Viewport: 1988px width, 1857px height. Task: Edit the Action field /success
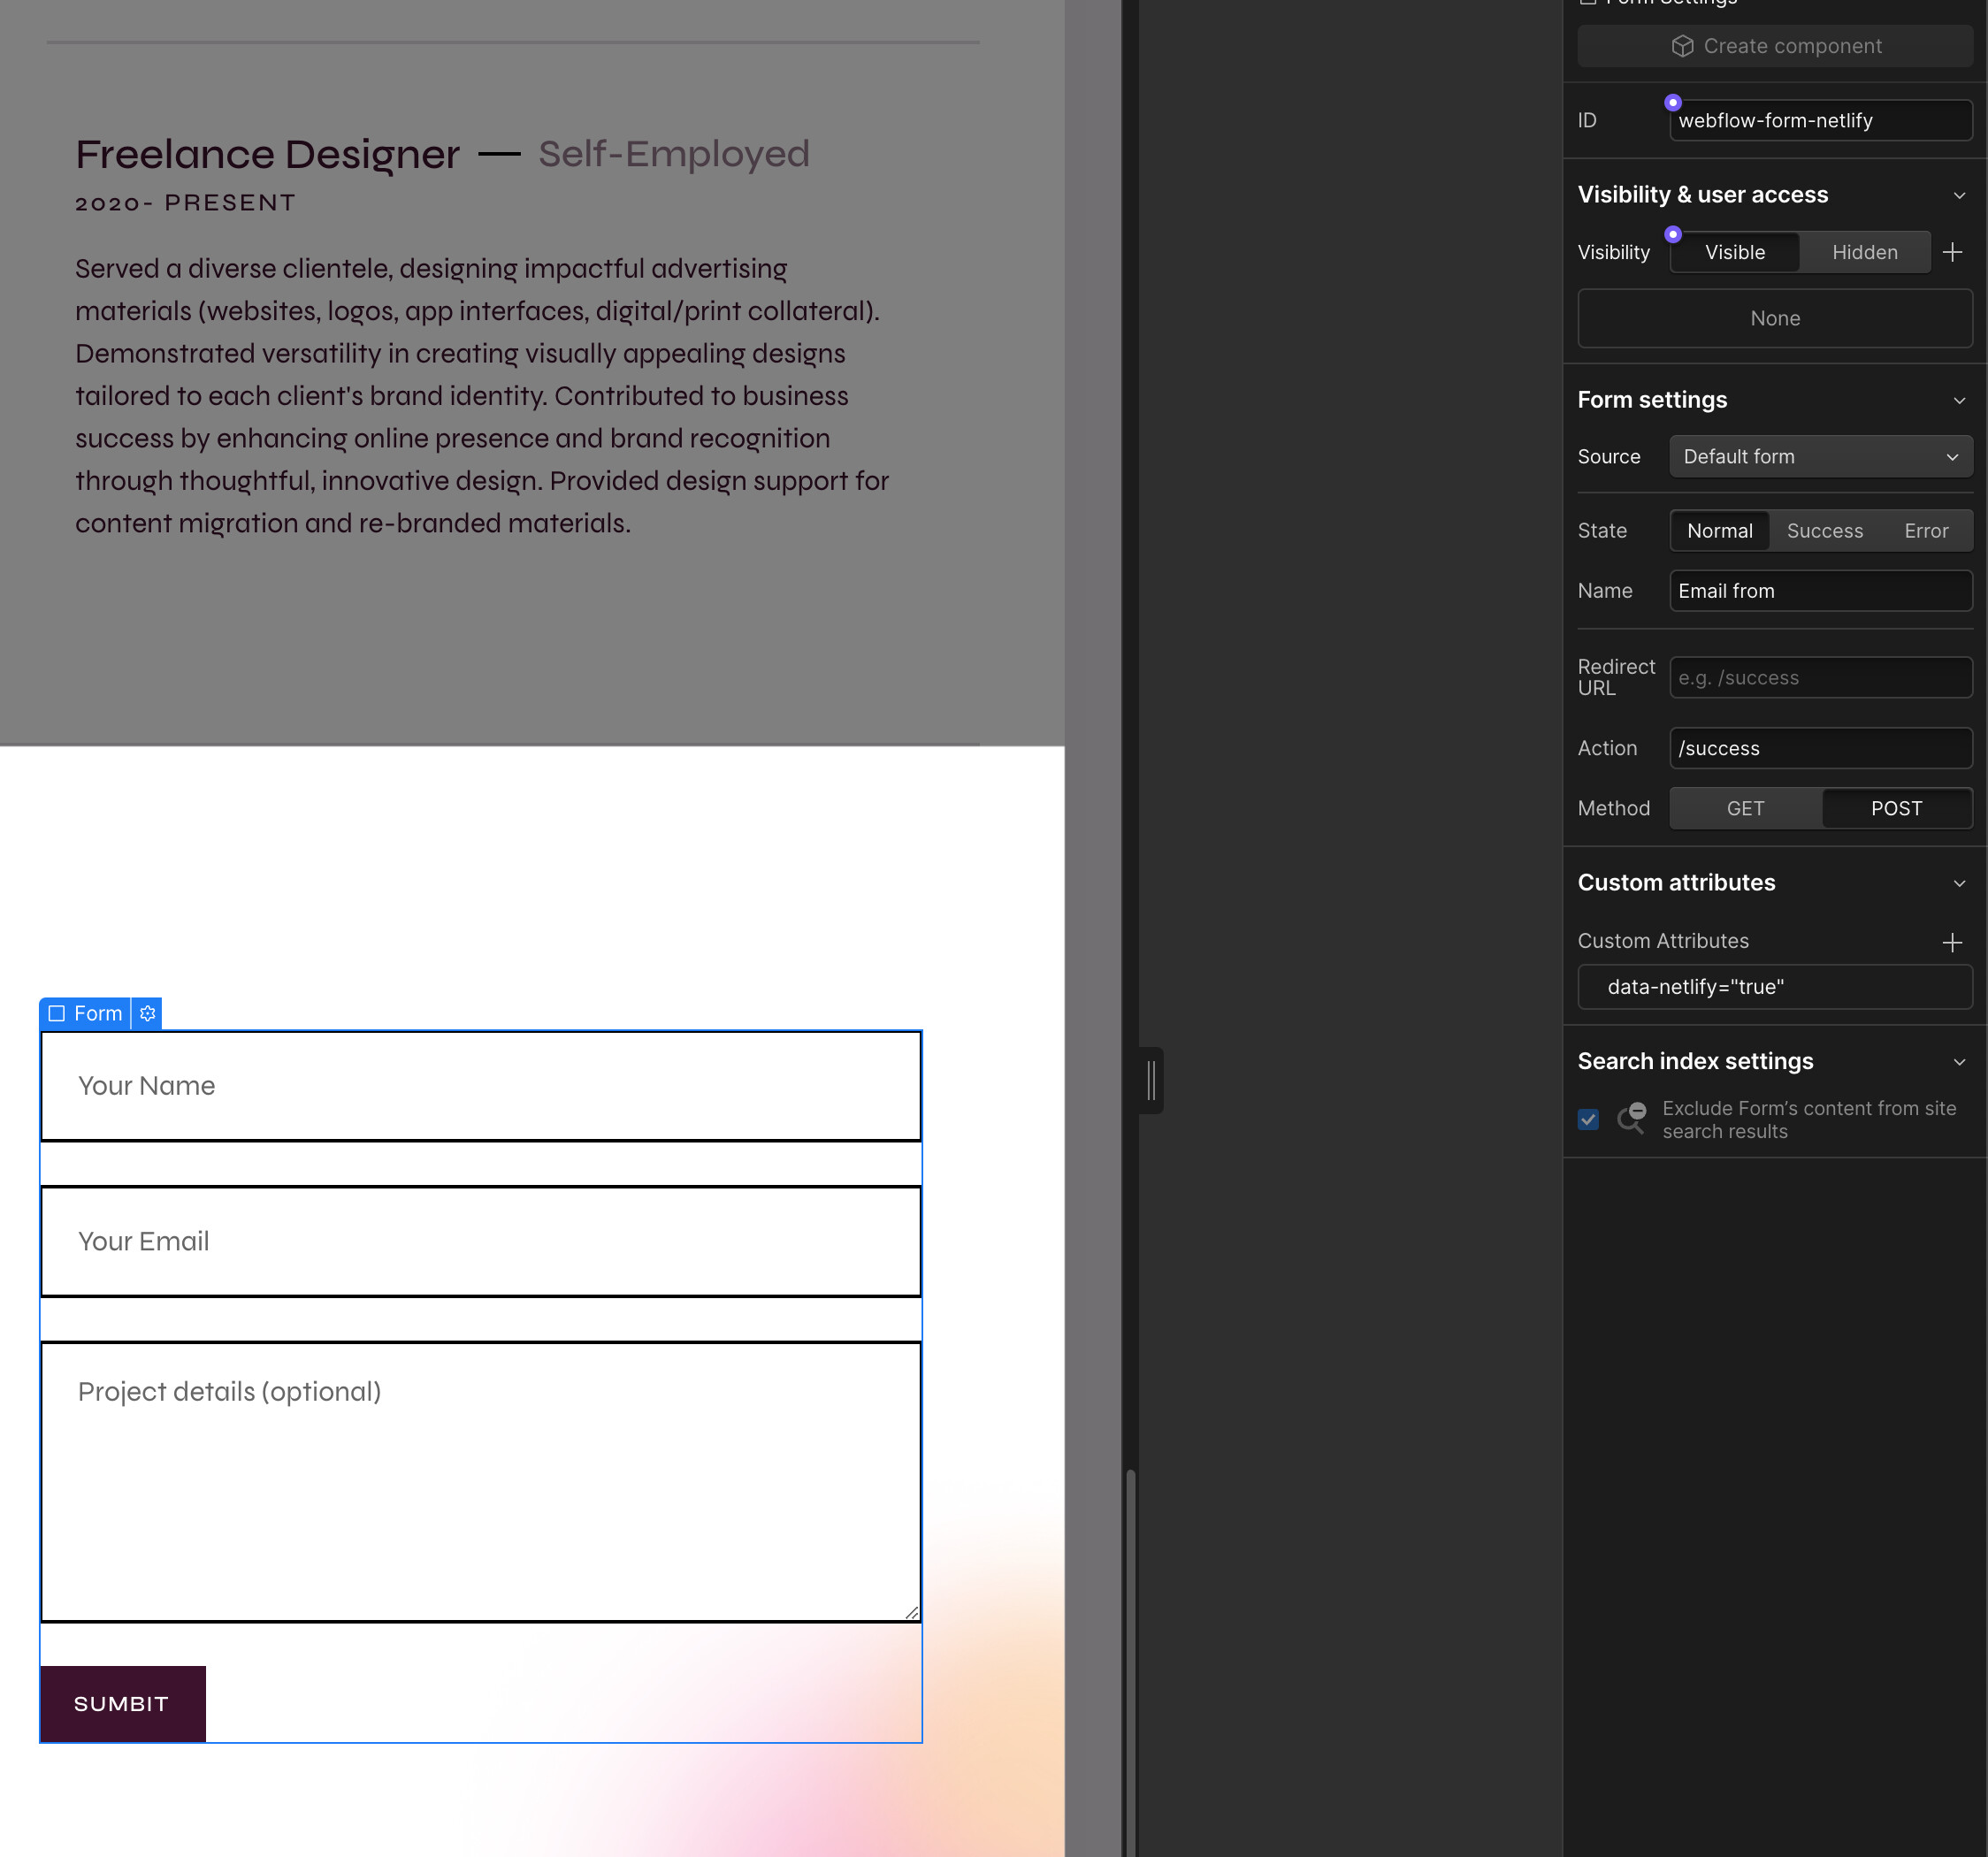pos(1820,748)
